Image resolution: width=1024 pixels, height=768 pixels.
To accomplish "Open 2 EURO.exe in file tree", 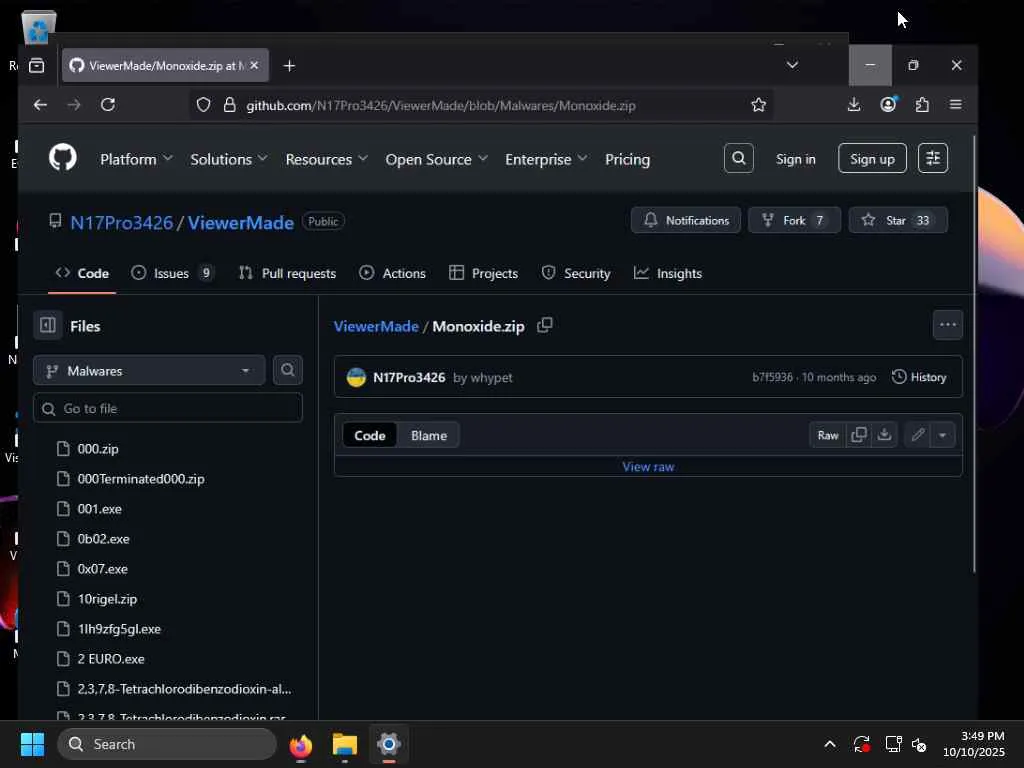I will [x=111, y=659].
